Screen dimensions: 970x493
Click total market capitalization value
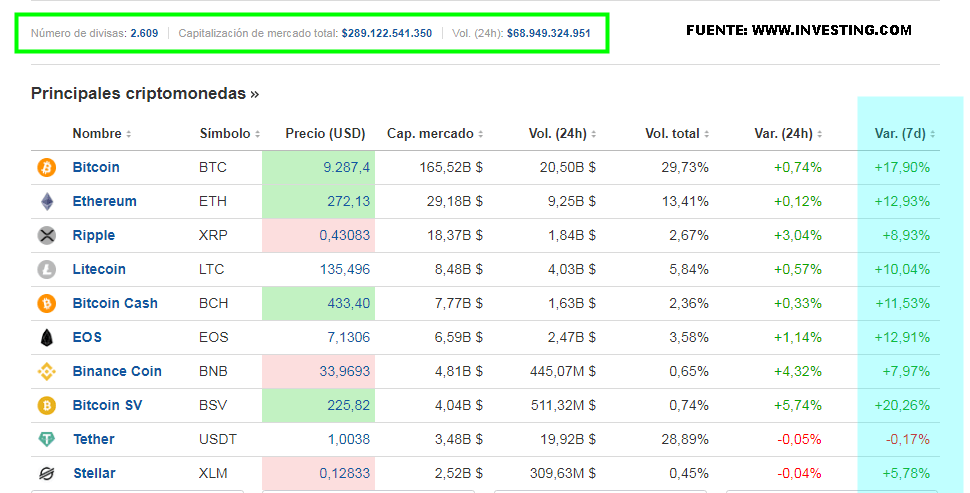pyautogui.click(x=386, y=33)
